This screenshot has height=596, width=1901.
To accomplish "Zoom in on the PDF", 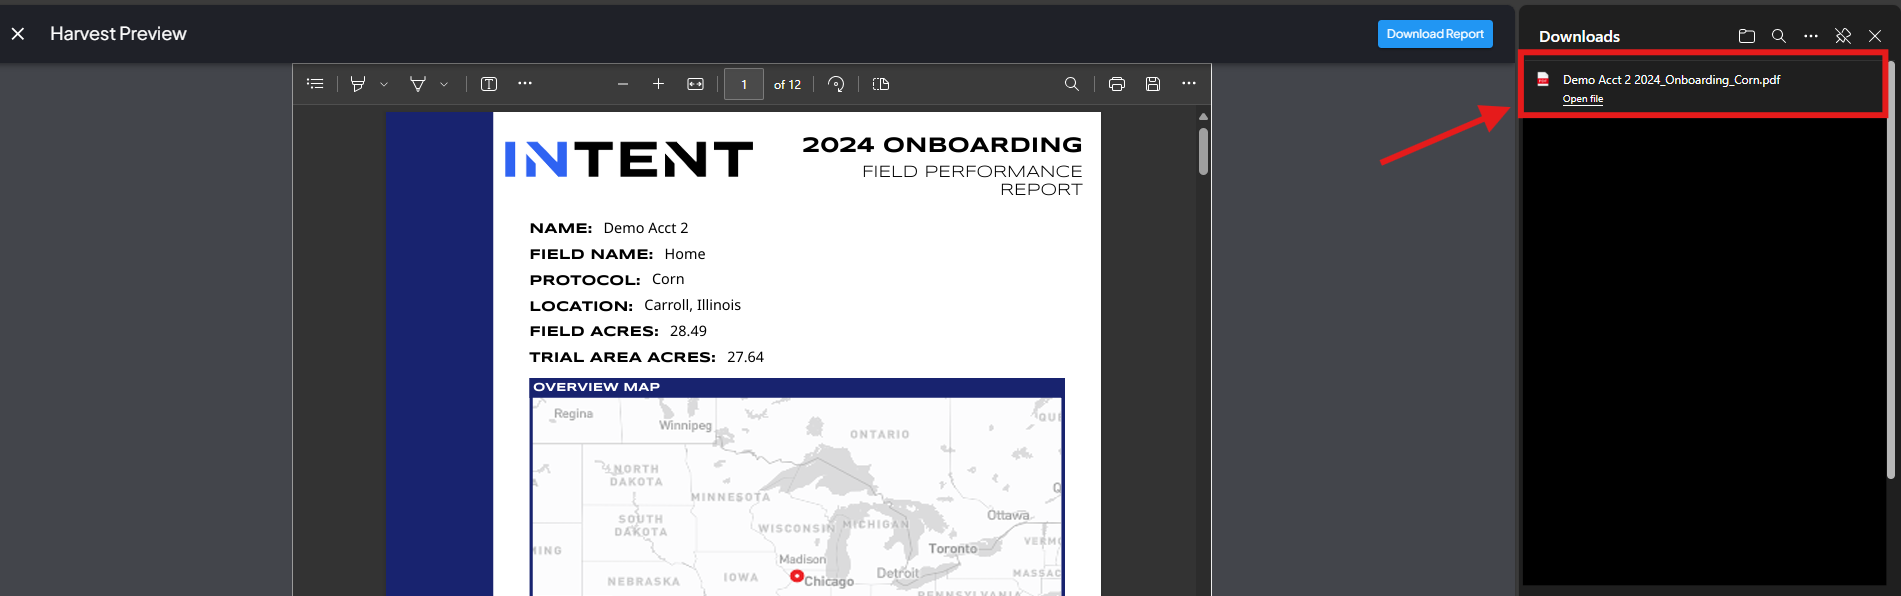I will click(658, 84).
